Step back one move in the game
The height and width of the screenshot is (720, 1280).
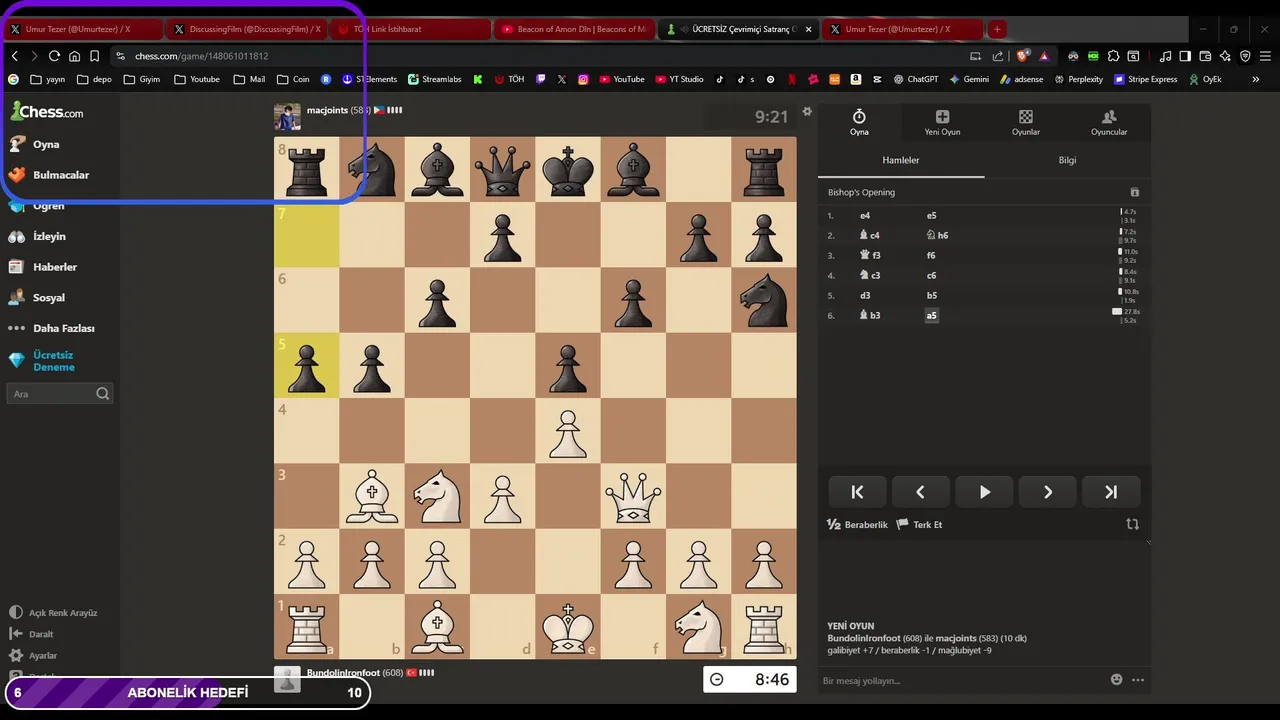(921, 492)
